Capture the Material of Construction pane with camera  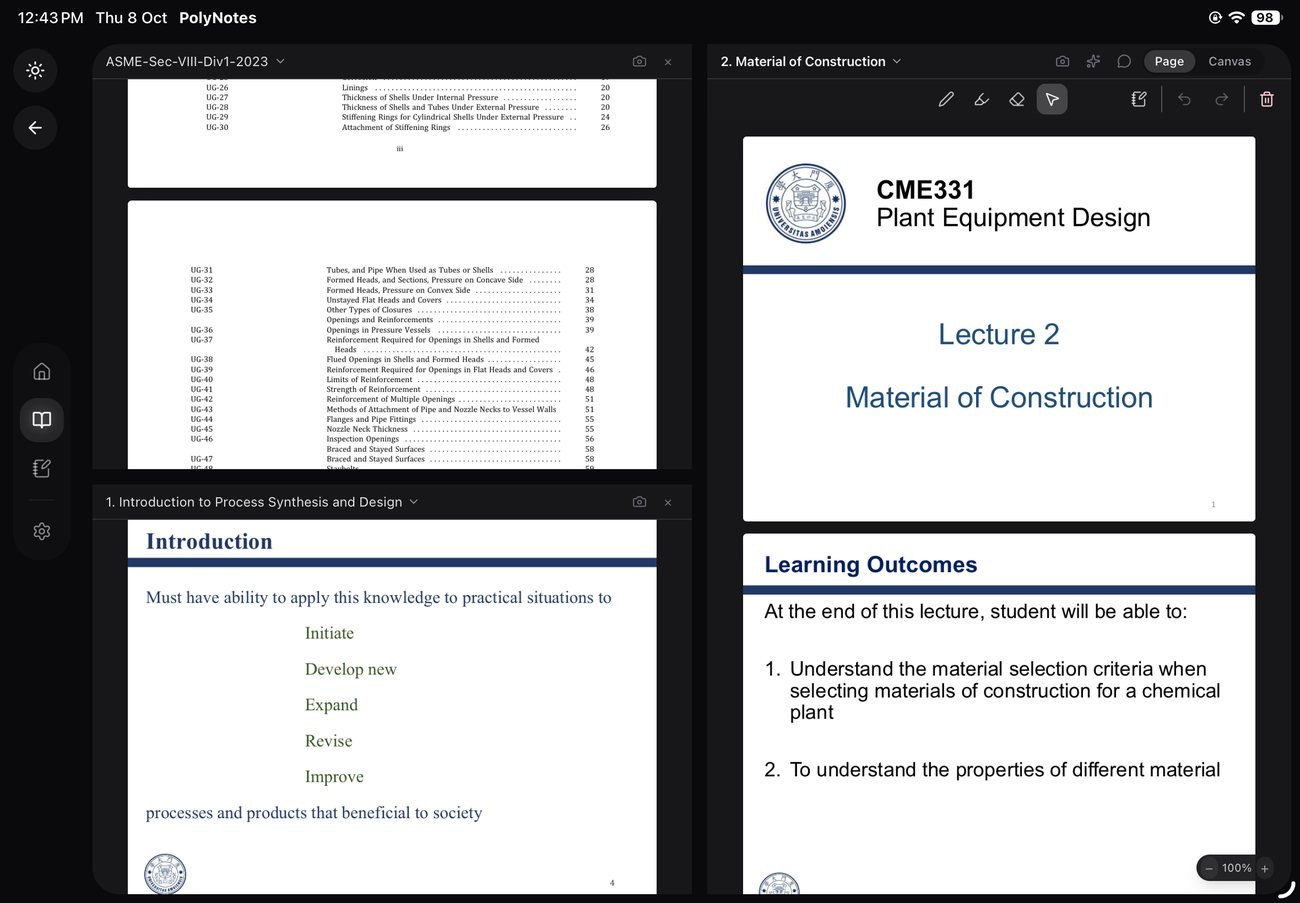pyautogui.click(x=1062, y=61)
